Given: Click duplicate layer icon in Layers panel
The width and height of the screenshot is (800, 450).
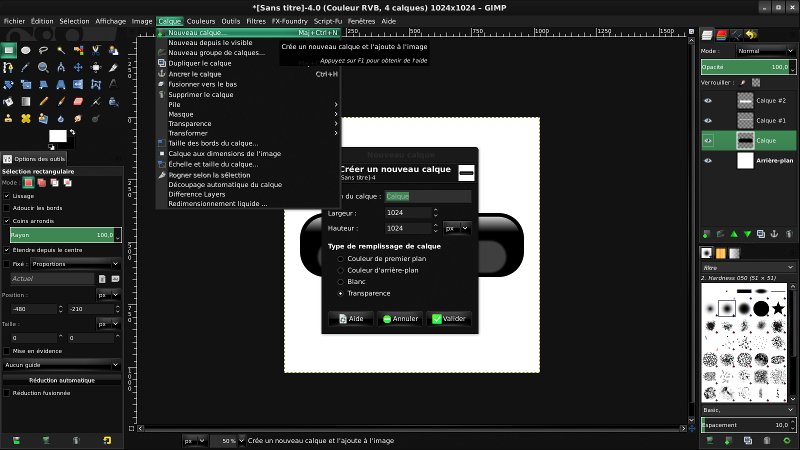Looking at the screenshot, I should point(761,234).
